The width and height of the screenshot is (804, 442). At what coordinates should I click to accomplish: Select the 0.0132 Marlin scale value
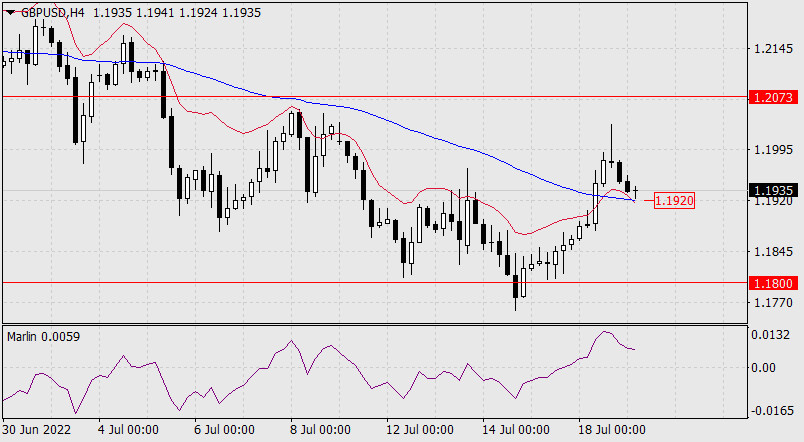click(x=770, y=335)
